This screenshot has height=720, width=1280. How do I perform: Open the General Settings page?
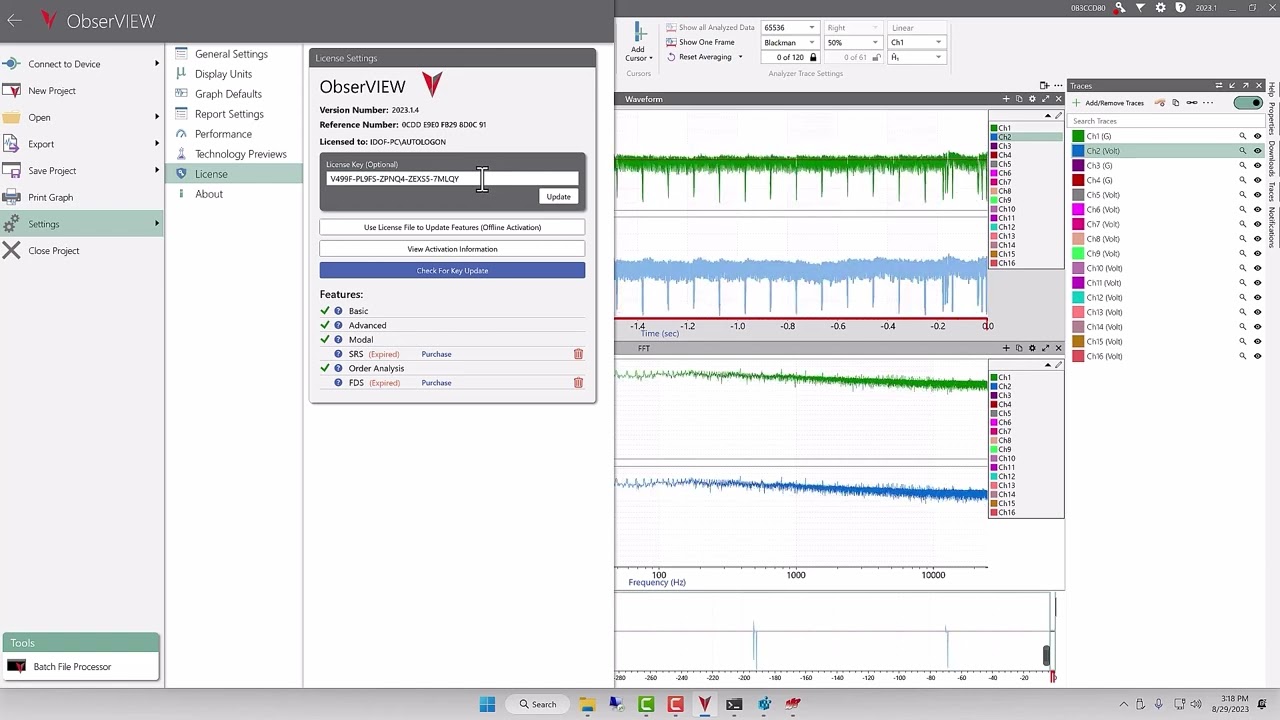pos(233,54)
